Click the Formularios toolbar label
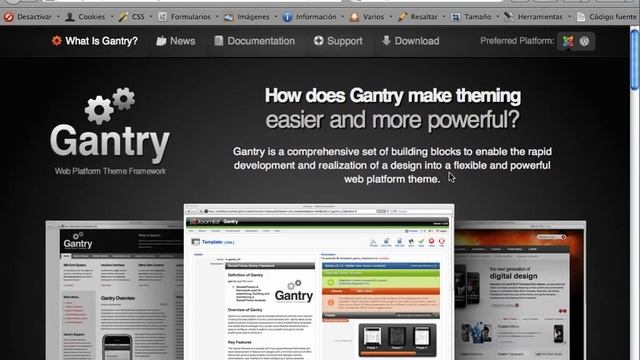The image size is (640, 360). (191, 17)
